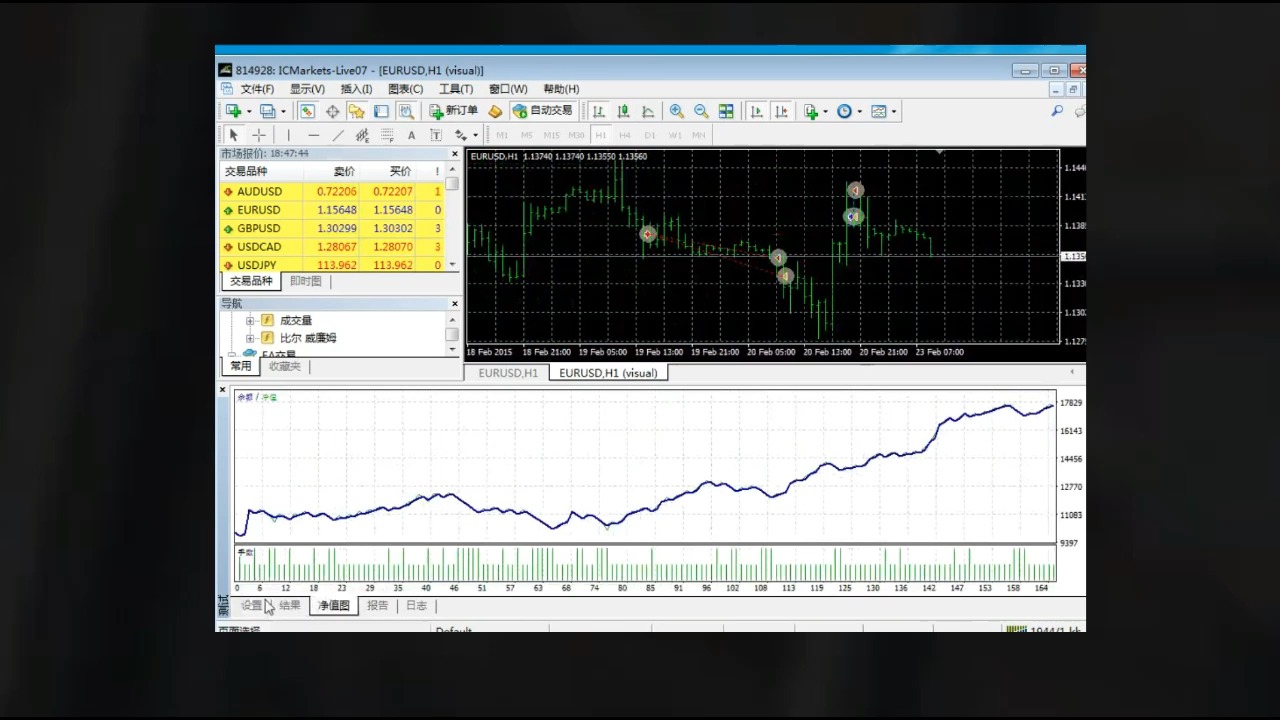Switch to the 即时图 tab

point(306,281)
